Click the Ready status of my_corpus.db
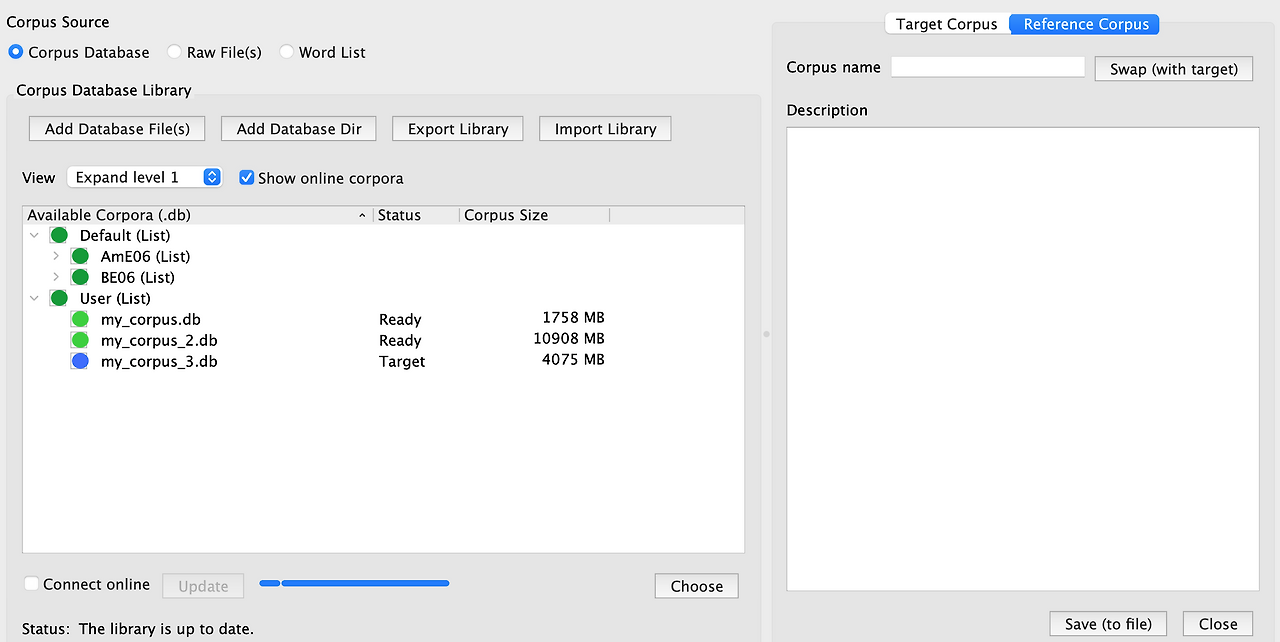Viewport: 1280px width, 642px height. tap(400, 319)
